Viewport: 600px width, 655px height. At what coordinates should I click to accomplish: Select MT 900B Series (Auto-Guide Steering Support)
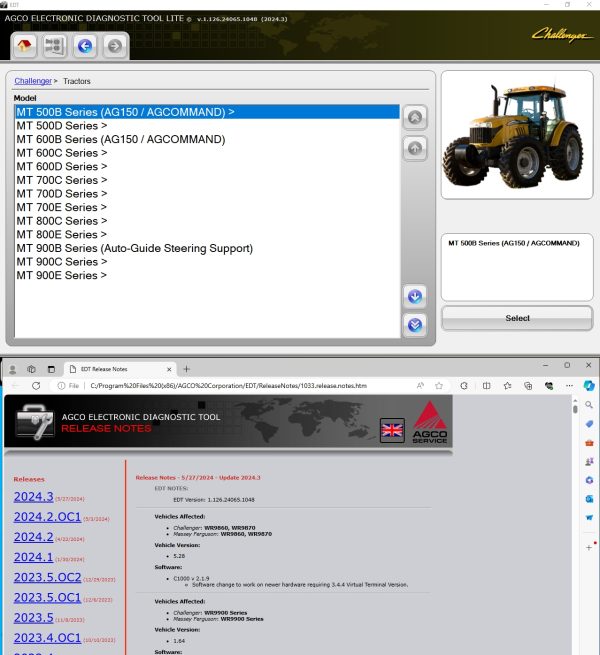207,248
